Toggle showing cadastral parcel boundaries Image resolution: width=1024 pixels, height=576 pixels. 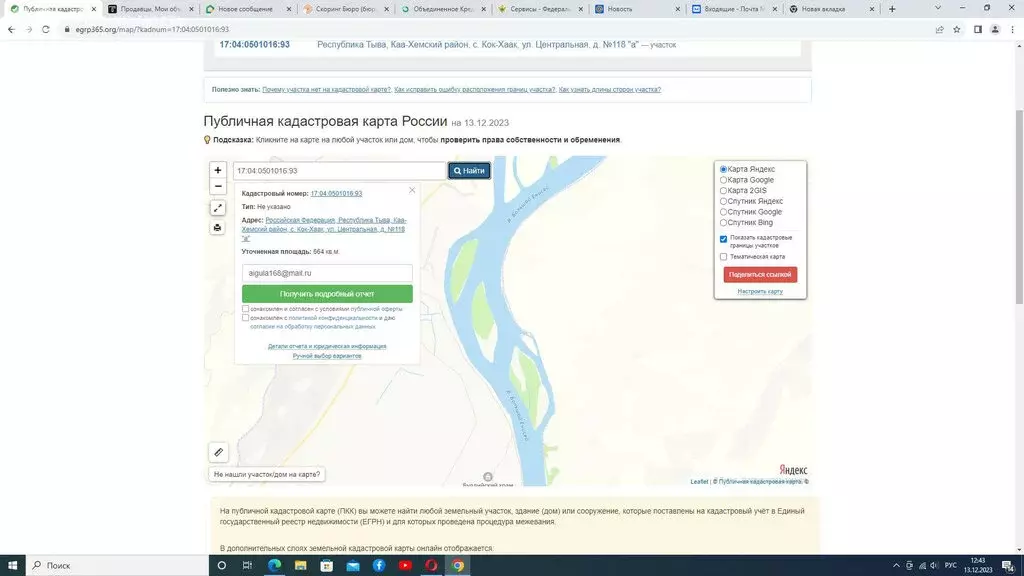coord(724,239)
